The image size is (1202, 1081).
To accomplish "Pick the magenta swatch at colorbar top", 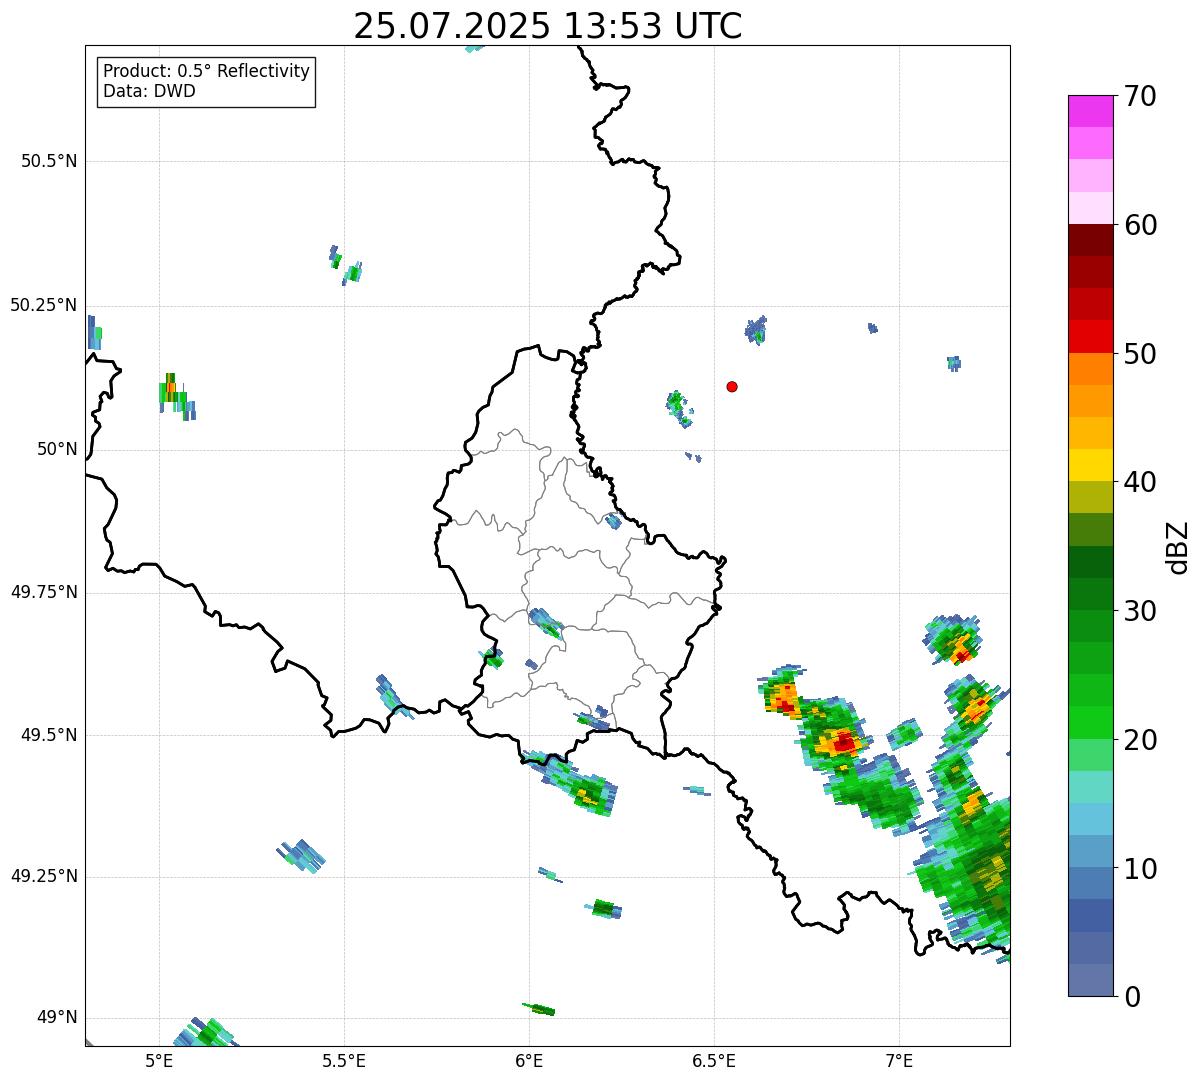I will click(1091, 111).
